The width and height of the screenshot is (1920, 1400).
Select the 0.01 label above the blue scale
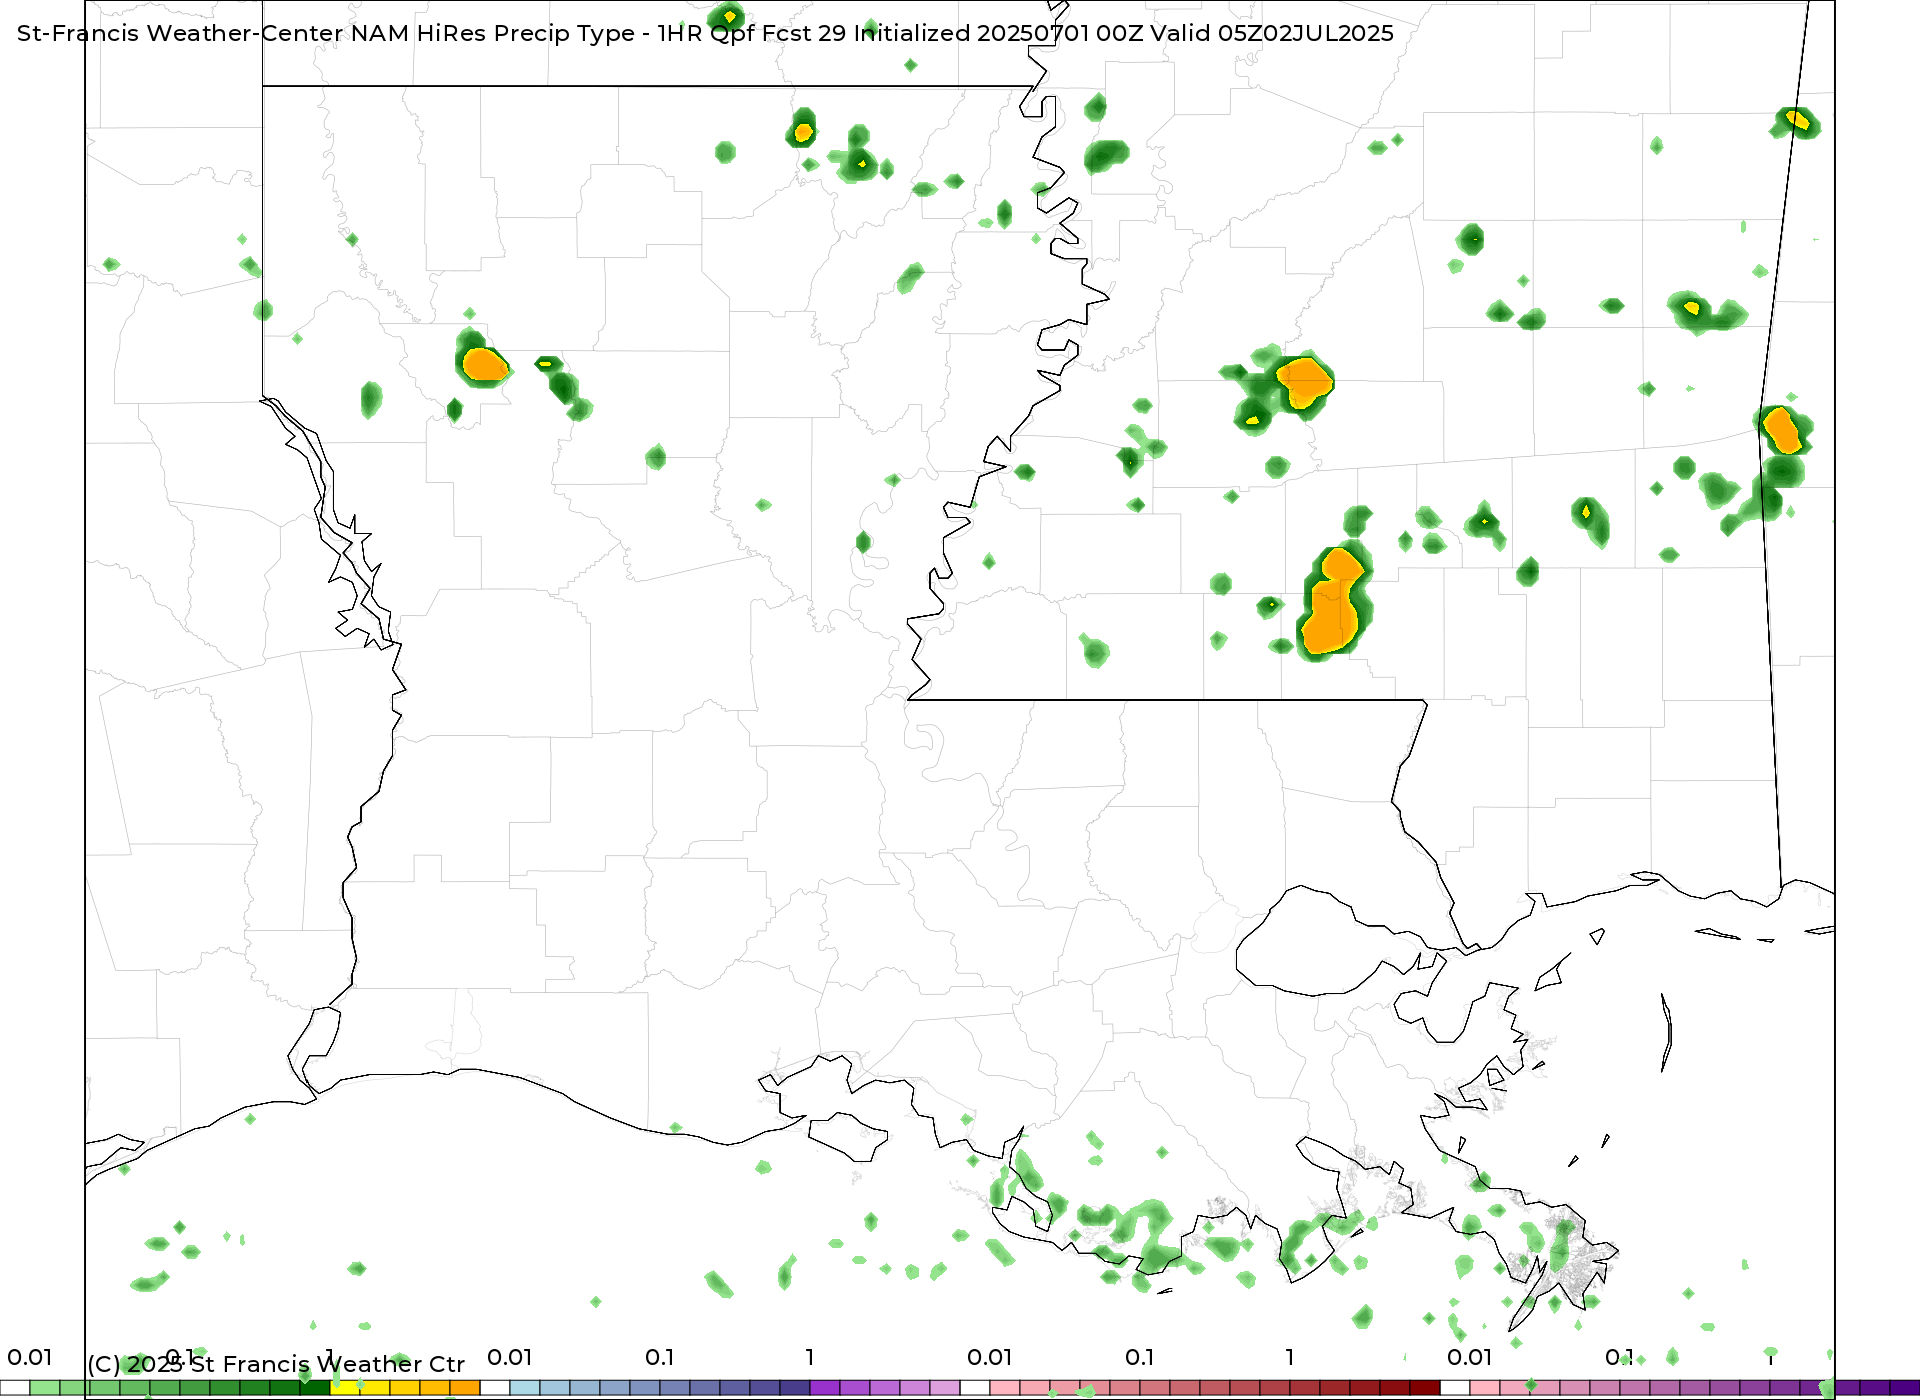pyautogui.click(x=510, y=1357)
